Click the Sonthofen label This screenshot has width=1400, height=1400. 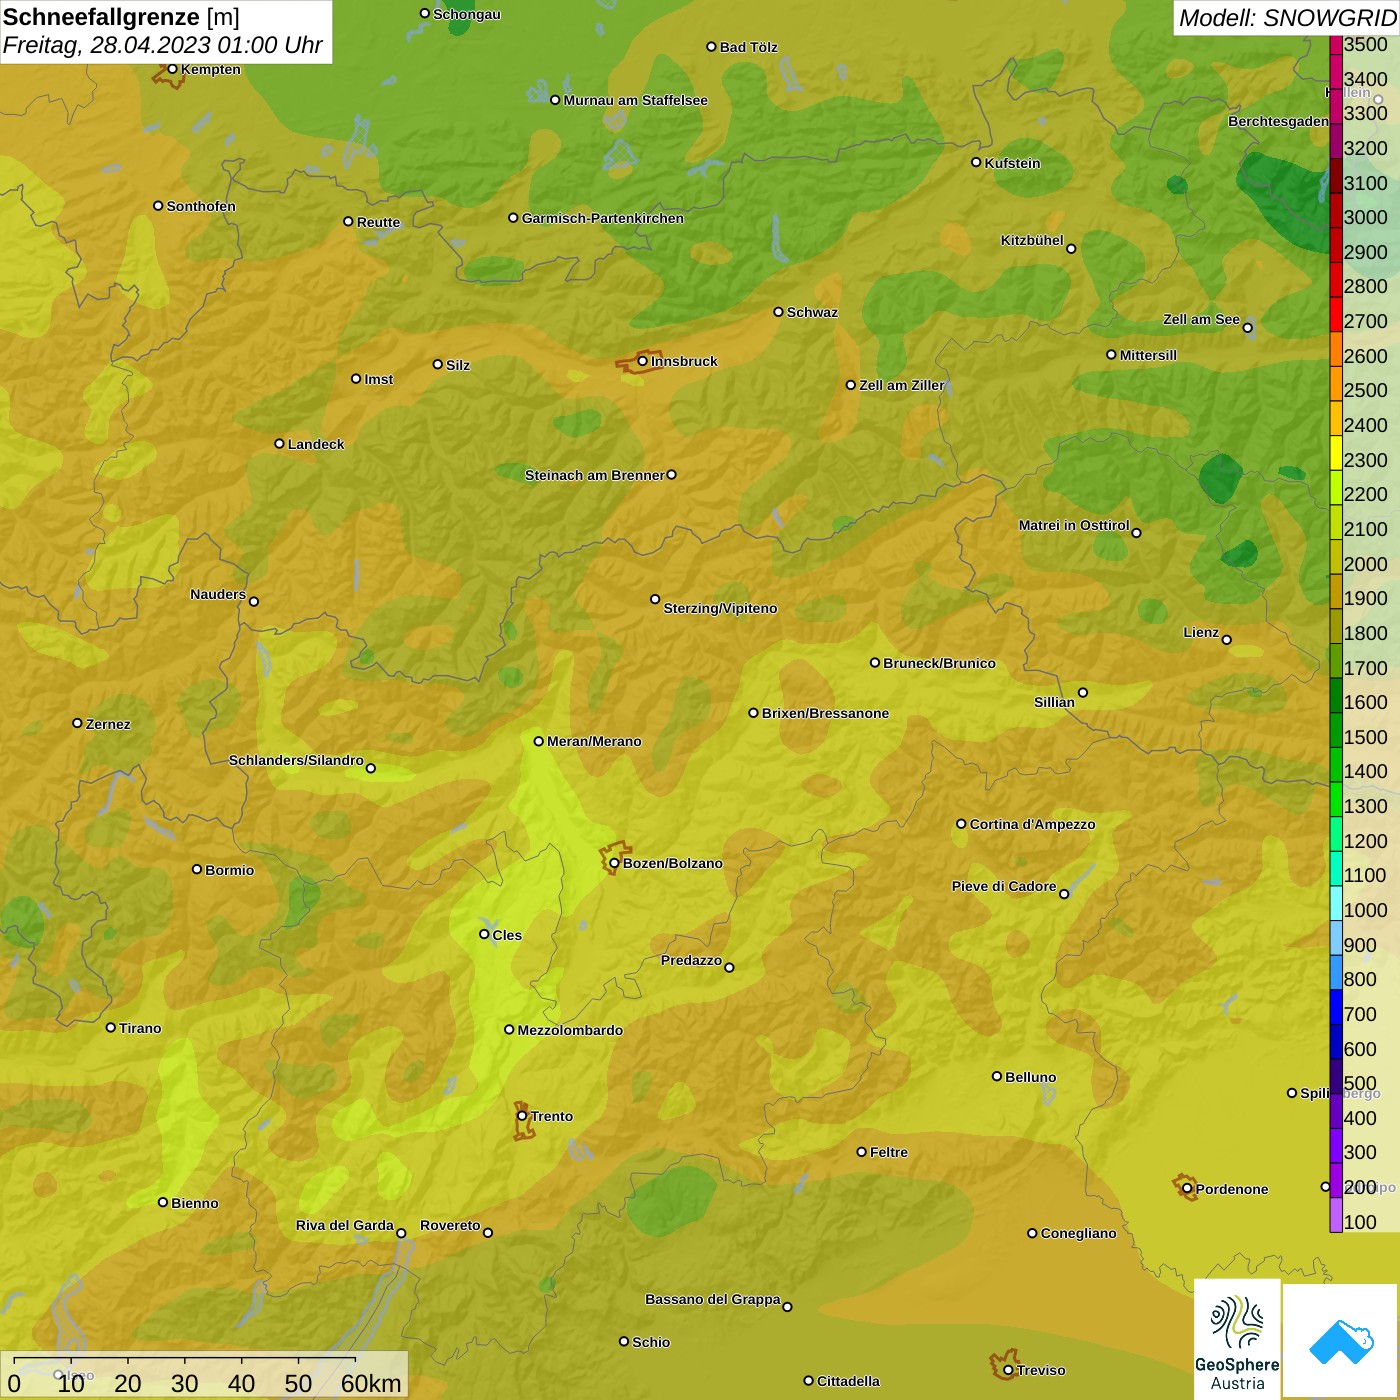click(x=201, y=206)
